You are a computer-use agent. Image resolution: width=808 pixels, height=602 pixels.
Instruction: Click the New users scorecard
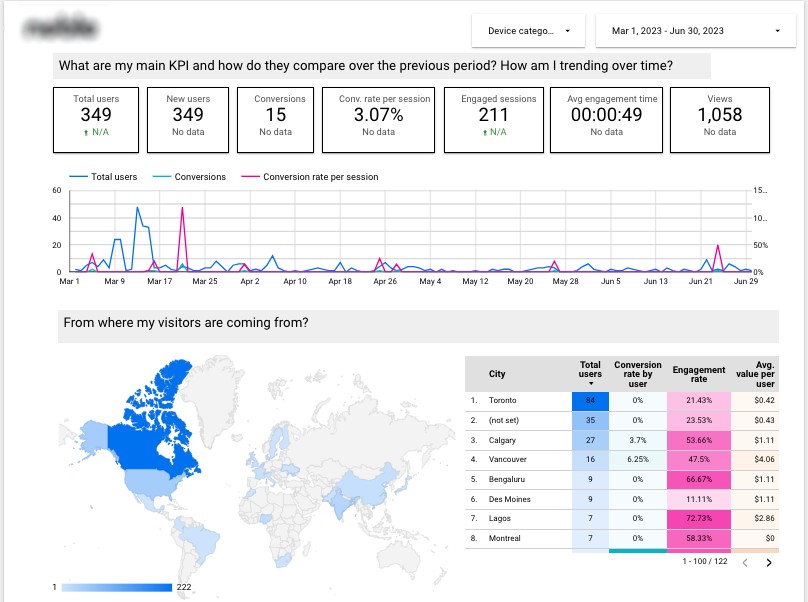(x=188, y=119)
